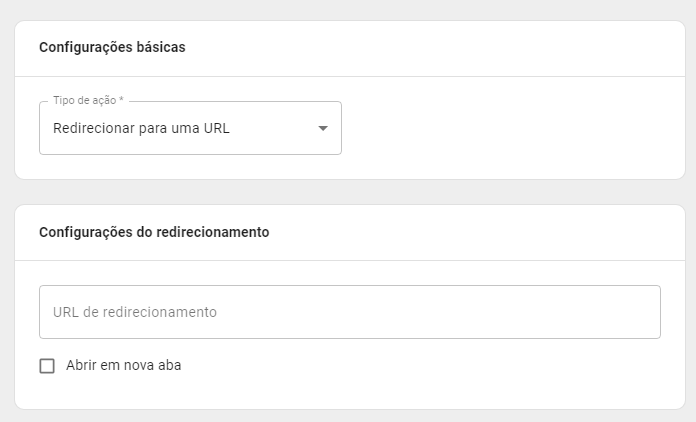This screenshot has width=696, height=422.
Task: Click the gray background between the two cards
Action: pyautogui.click(x=348, y=192)
